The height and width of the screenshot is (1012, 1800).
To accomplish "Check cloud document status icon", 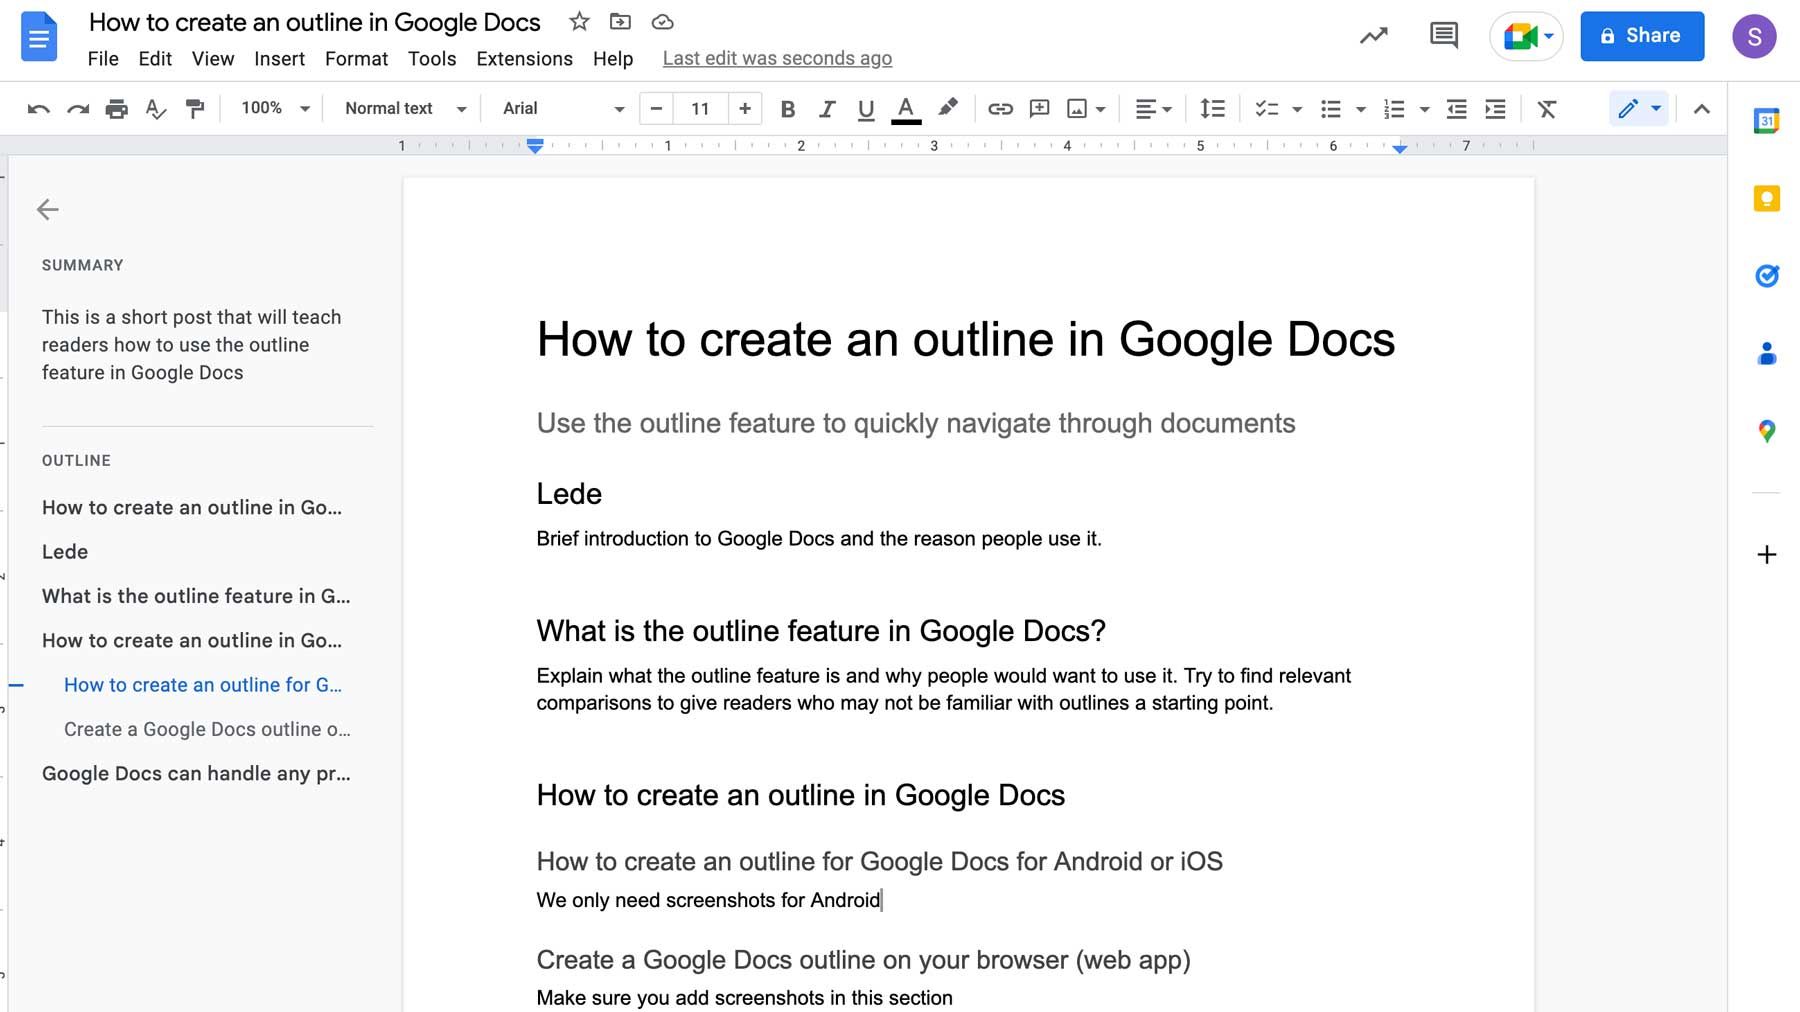I will pyautogui.click(x=662, y=21).
